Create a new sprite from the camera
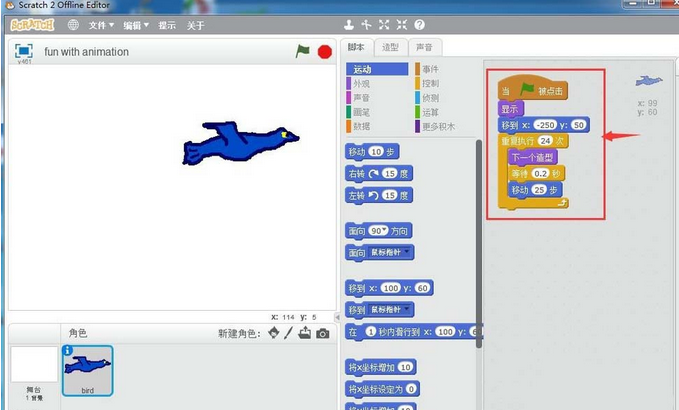679x410 pixels. [322, 333]
